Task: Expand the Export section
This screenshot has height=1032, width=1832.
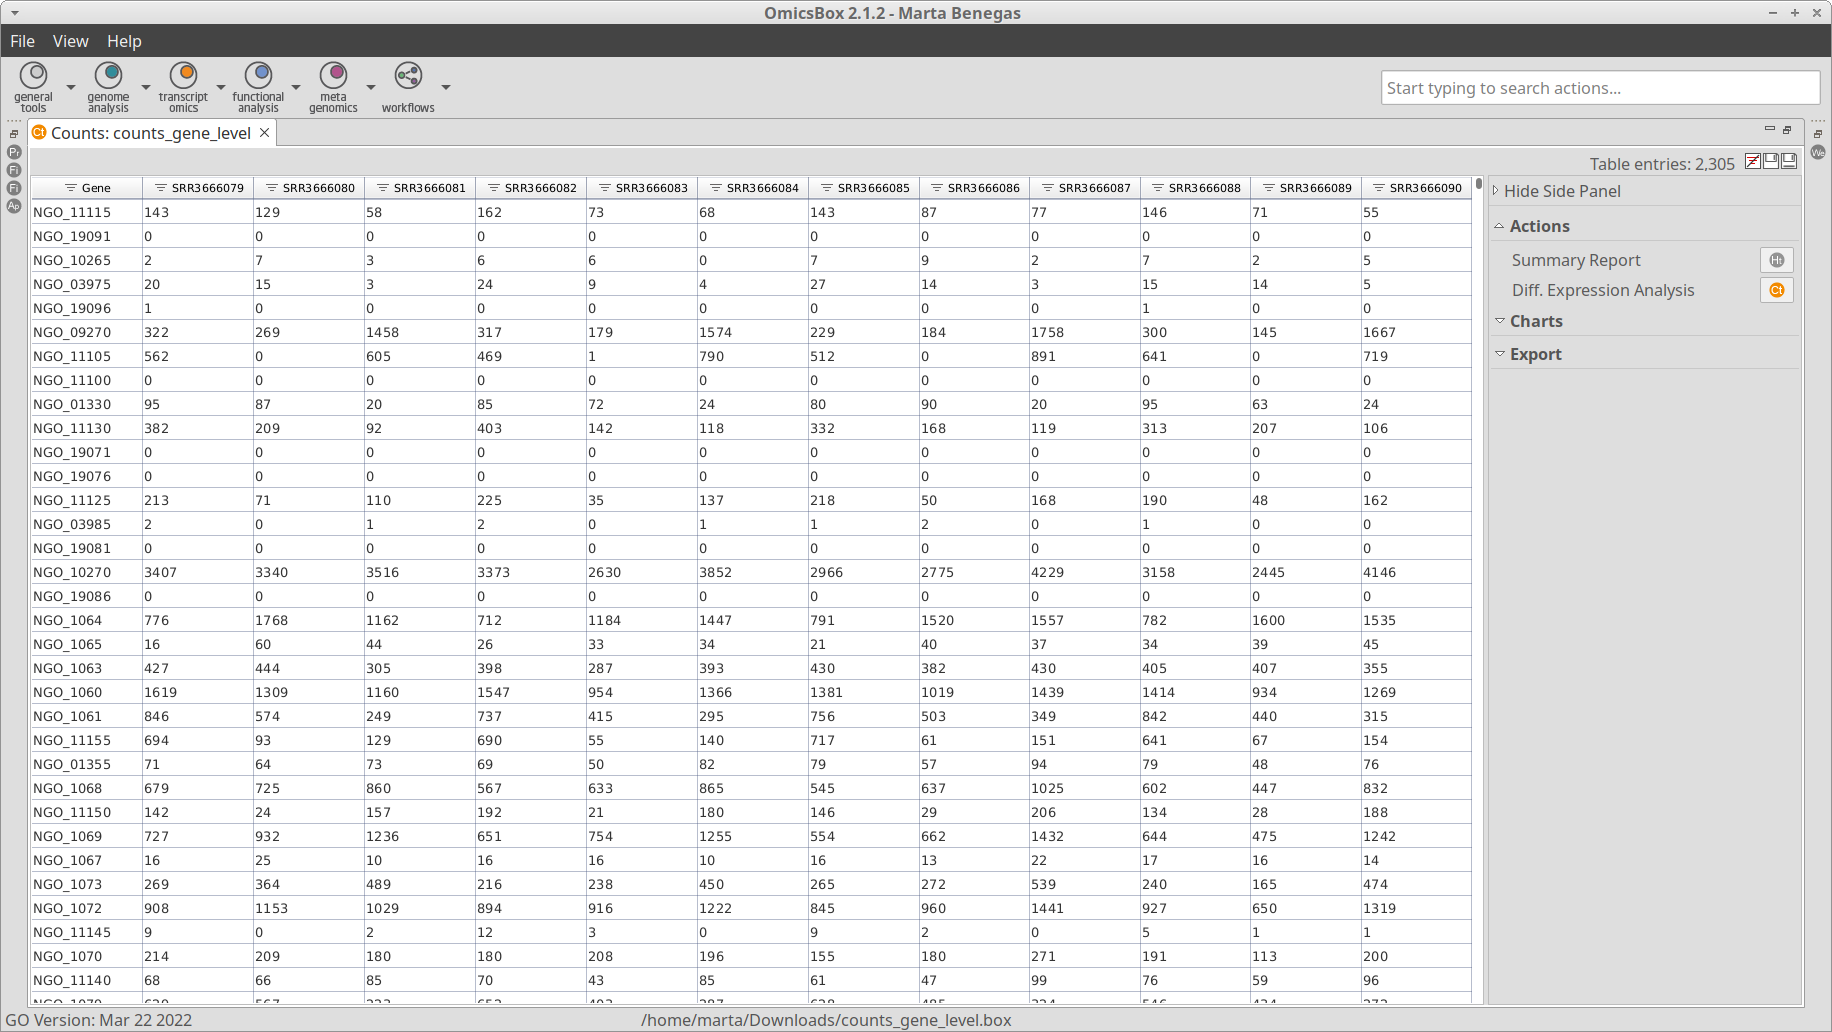Action: click(x=1535, y=354)
